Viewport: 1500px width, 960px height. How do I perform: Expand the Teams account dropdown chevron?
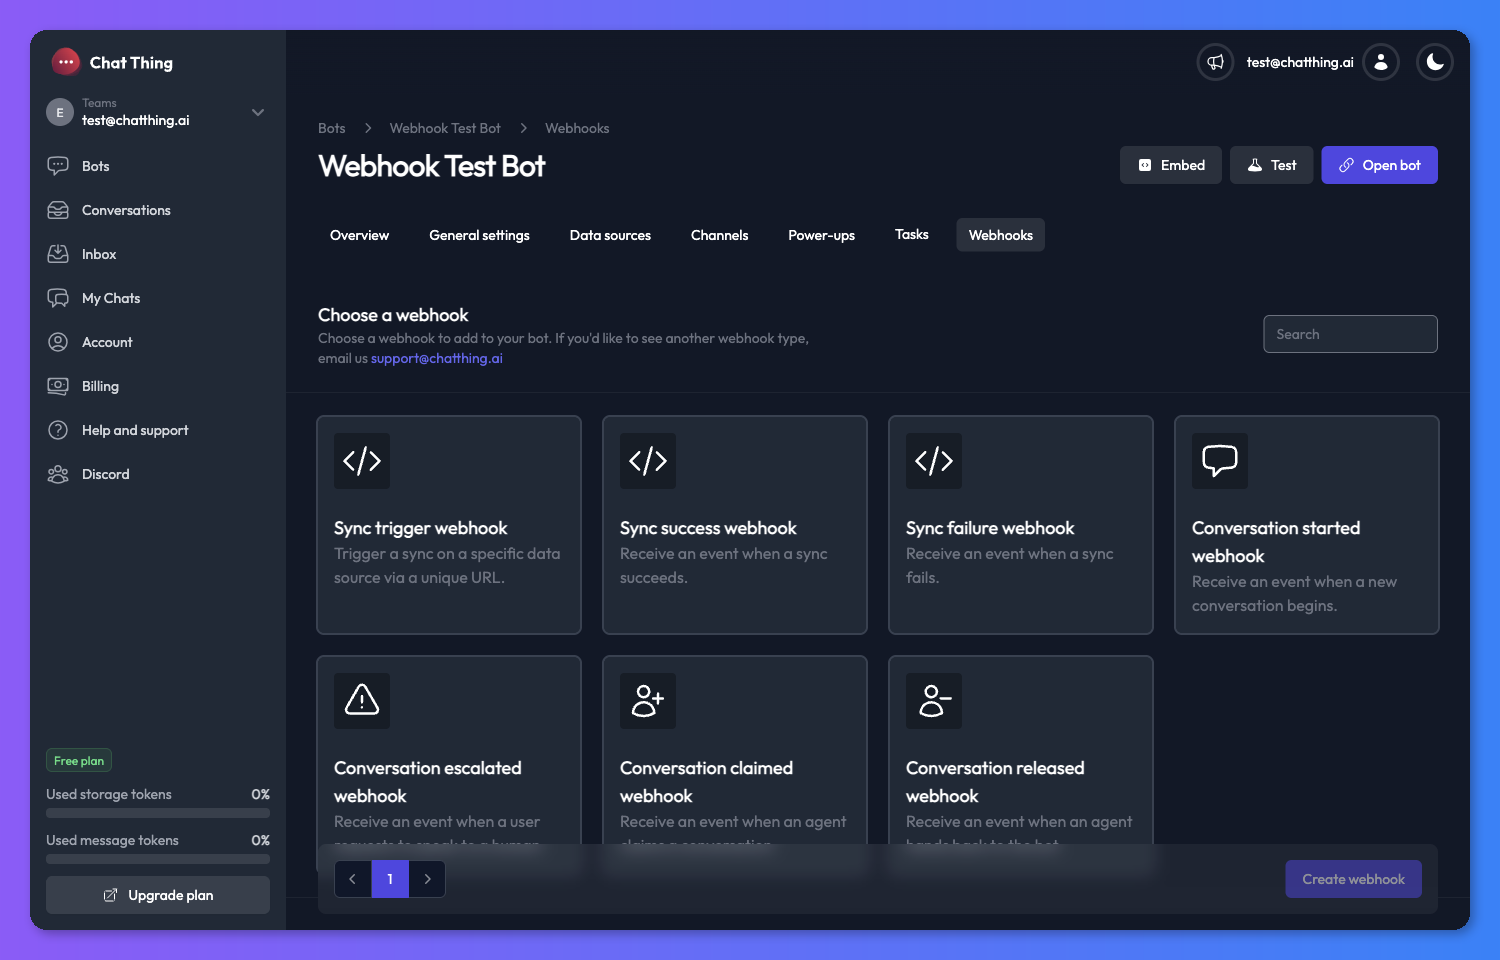(258, 112)
